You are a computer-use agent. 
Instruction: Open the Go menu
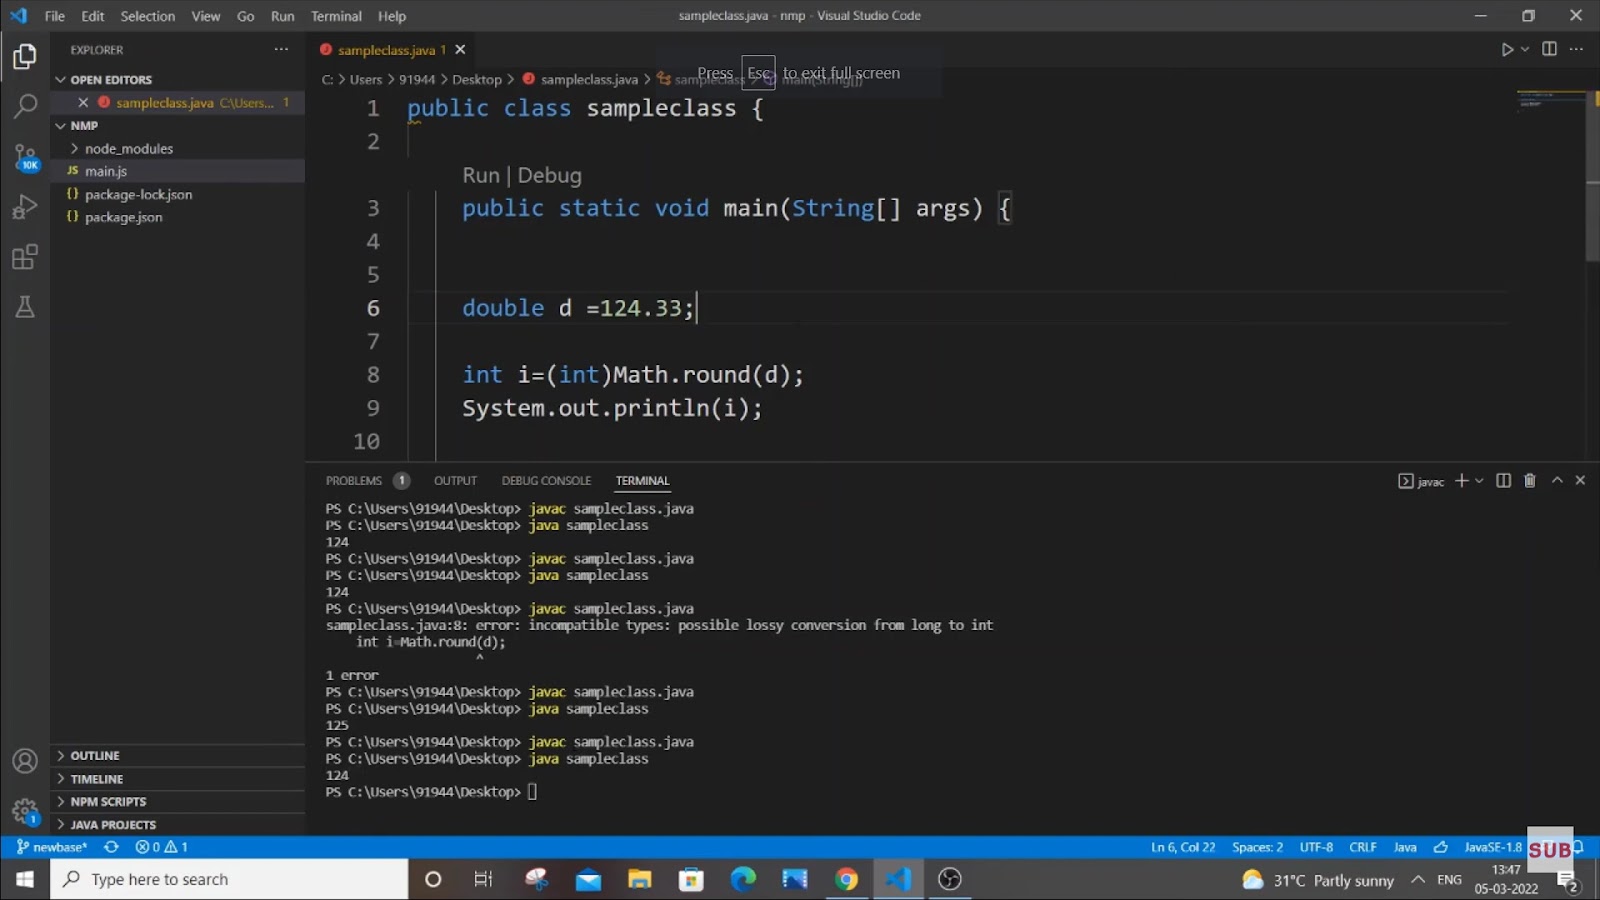click(246, 16)
